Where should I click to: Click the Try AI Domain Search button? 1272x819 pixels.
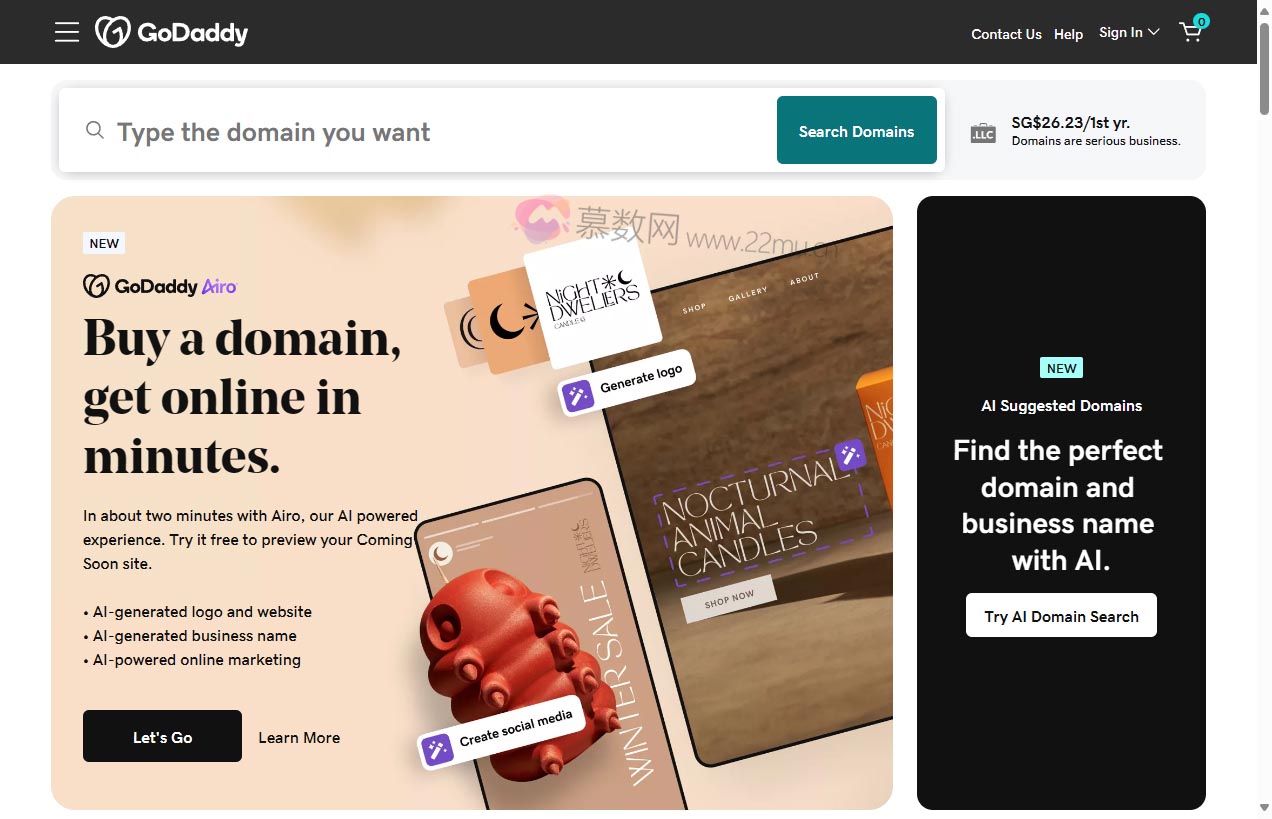tap(1061, 615)
